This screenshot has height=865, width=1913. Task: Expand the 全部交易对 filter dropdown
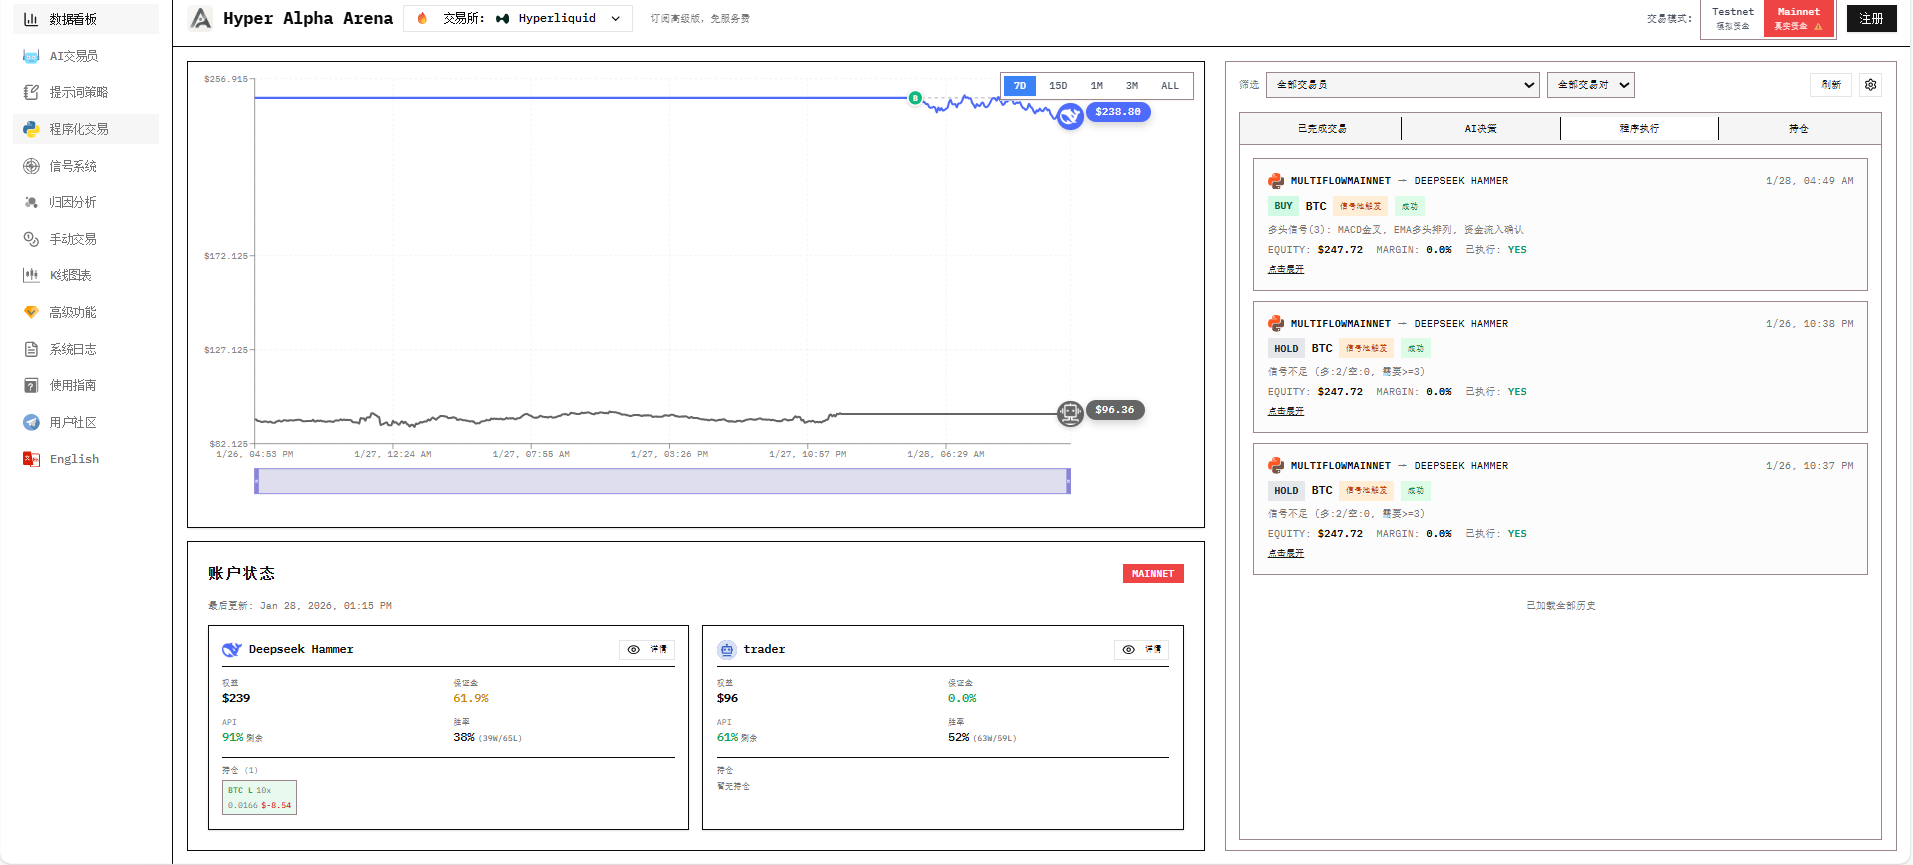click(1590, 85)
